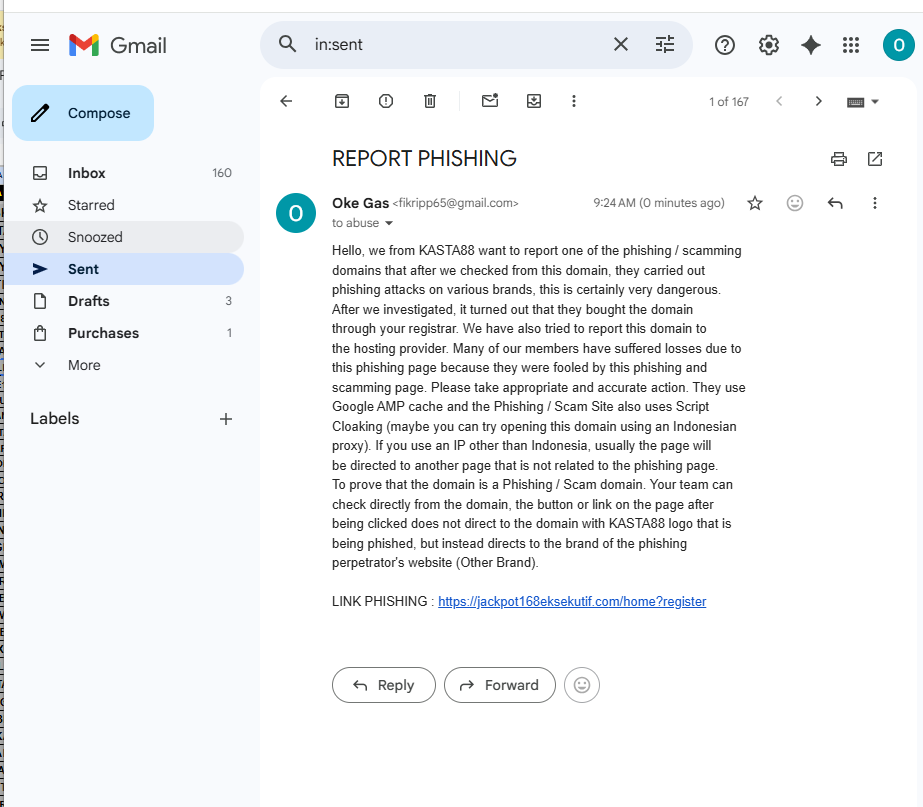Click the REPORT PHISHING subject heading
This screenshot has height=807, width=923.
[x=424, y=159]
